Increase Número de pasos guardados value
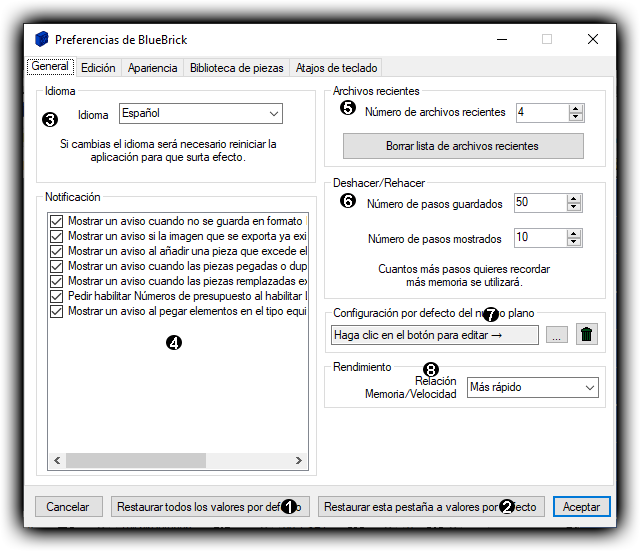The width and height of the screenshot is (640, 551). tap(574, 199)
